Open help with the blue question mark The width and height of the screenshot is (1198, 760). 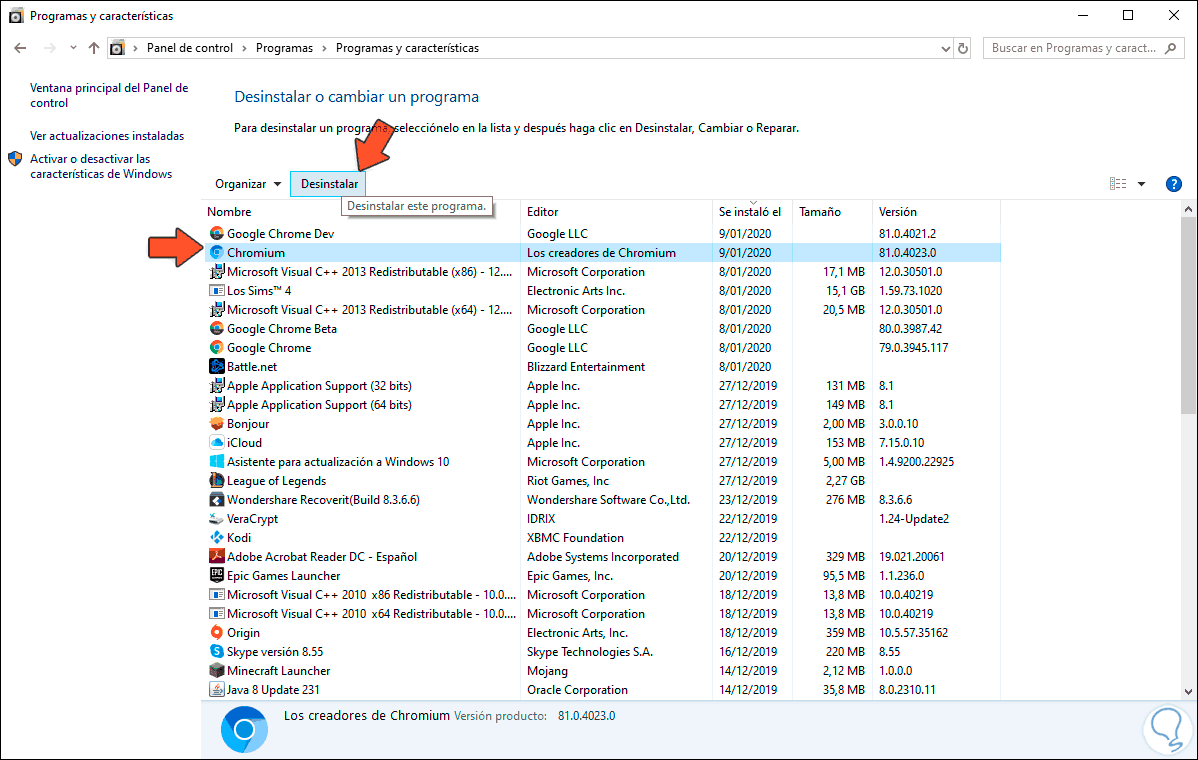coord(1174,184)
